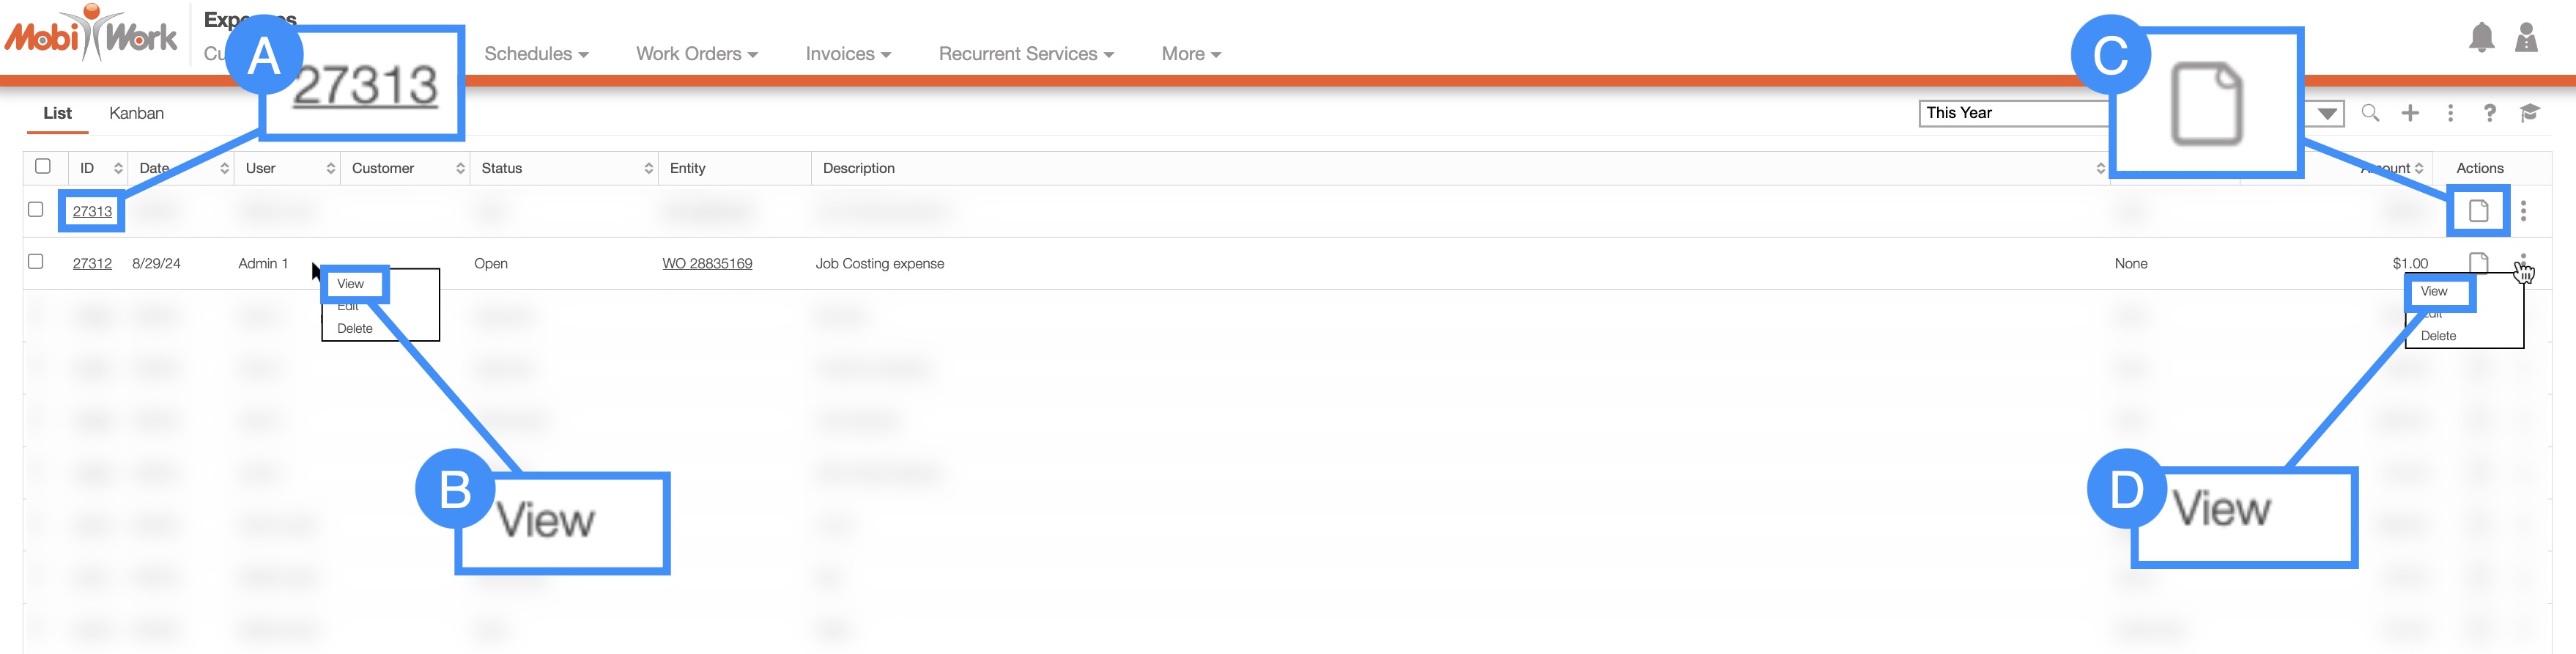Click the MobiWork logo
The width and height of the screenshot is (2576, 654).
tap(92, 36)
